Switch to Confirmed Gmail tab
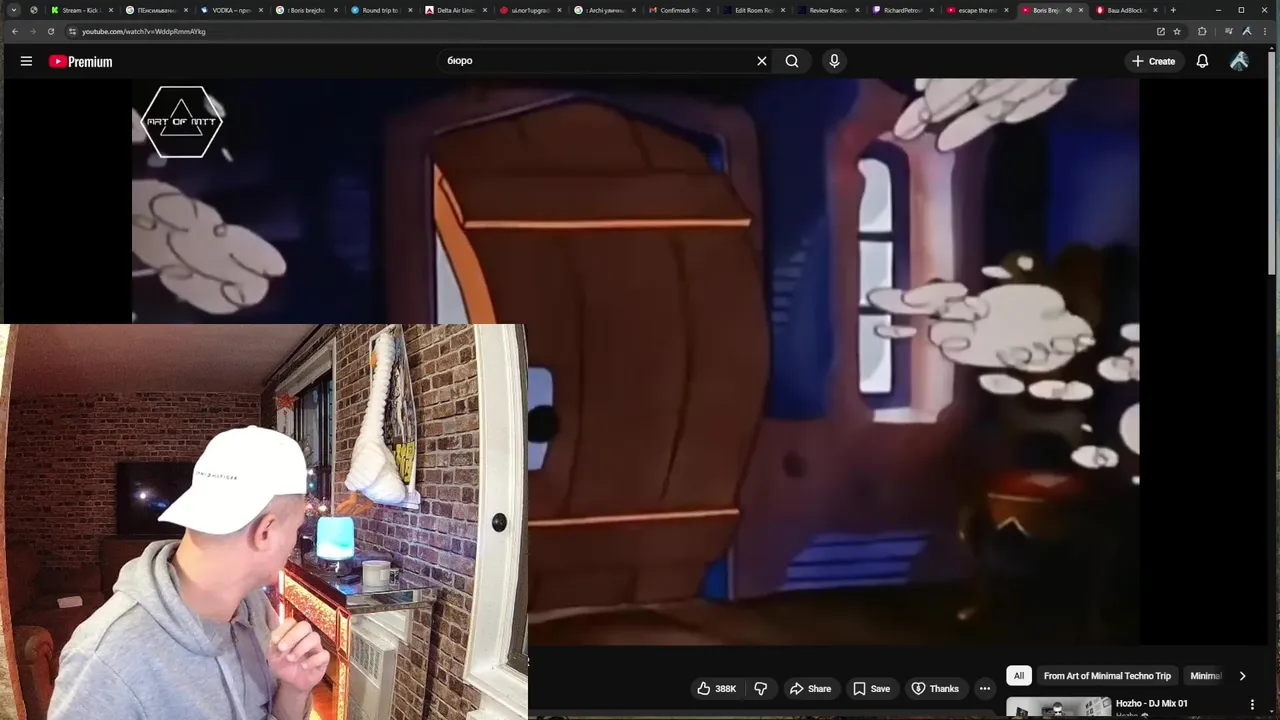 click(x=680, y=10)
